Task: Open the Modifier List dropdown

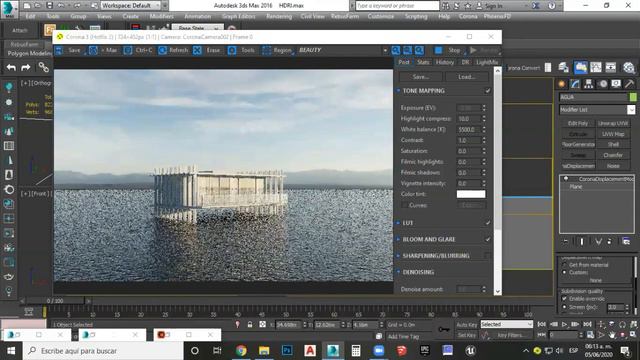Action: coord(597,110)
